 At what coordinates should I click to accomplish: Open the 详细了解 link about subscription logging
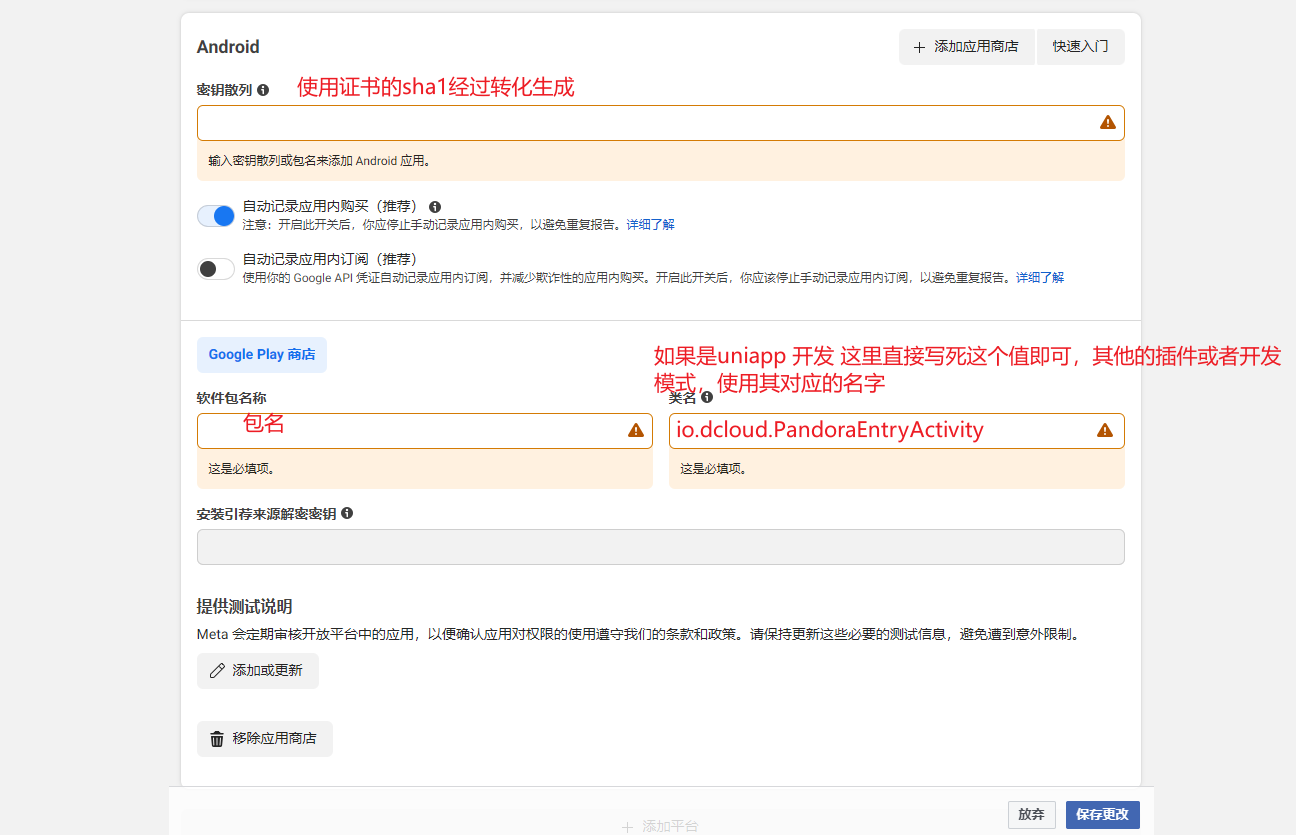click(x=1041, y=277)
